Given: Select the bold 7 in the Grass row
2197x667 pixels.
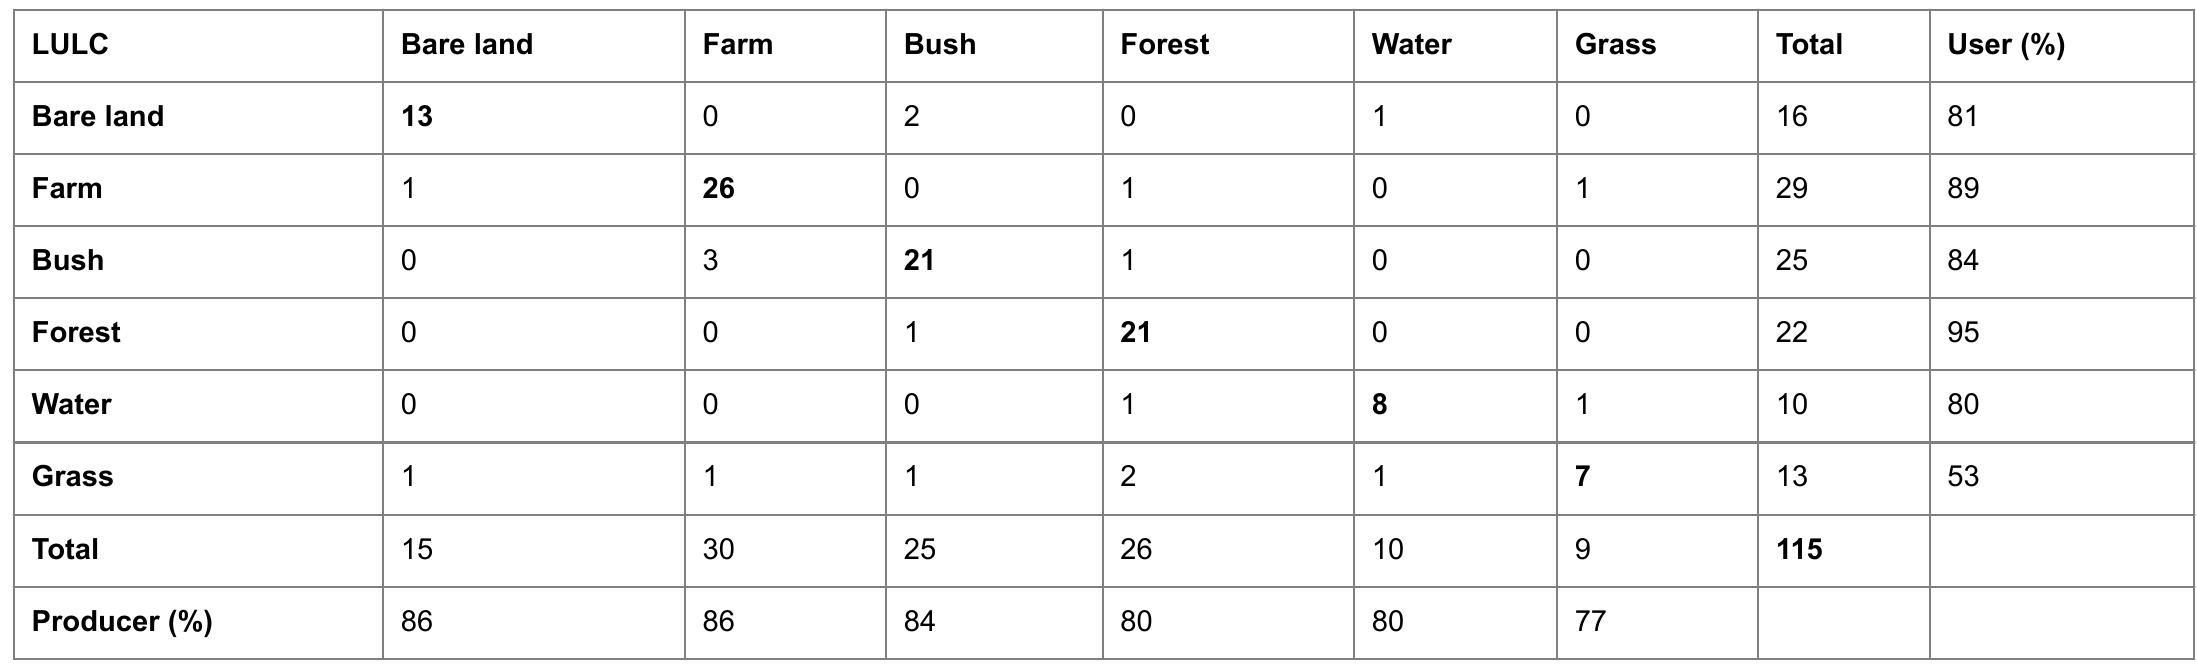Looking at the screenshot, I should point(1582,477).
